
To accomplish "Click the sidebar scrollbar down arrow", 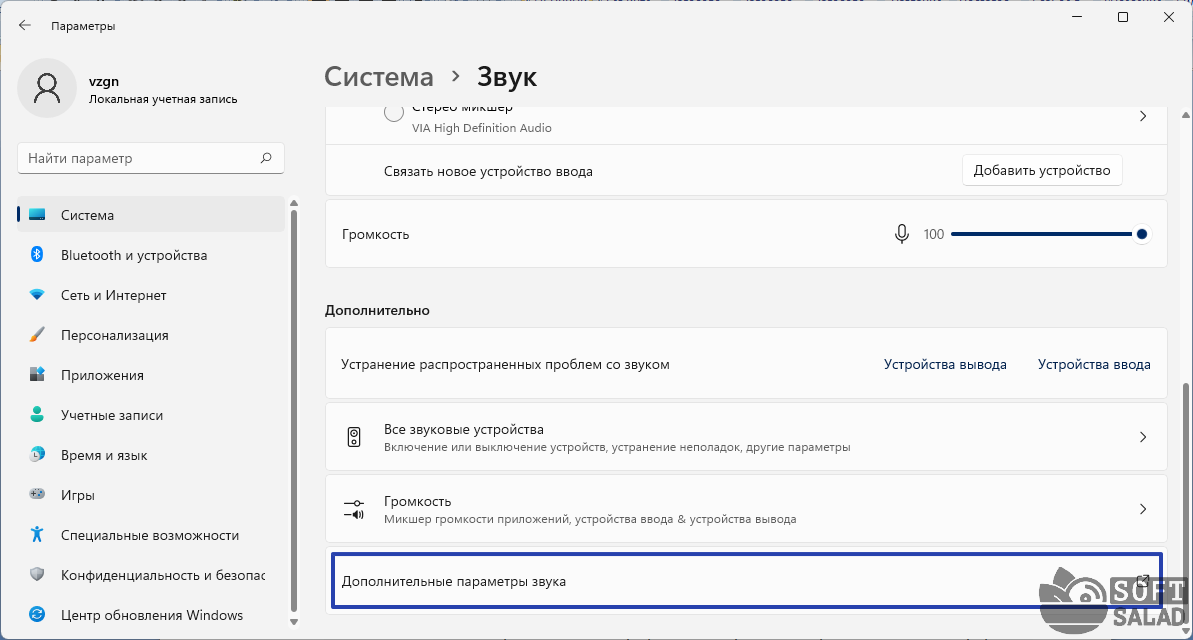I will click(294, 622).
